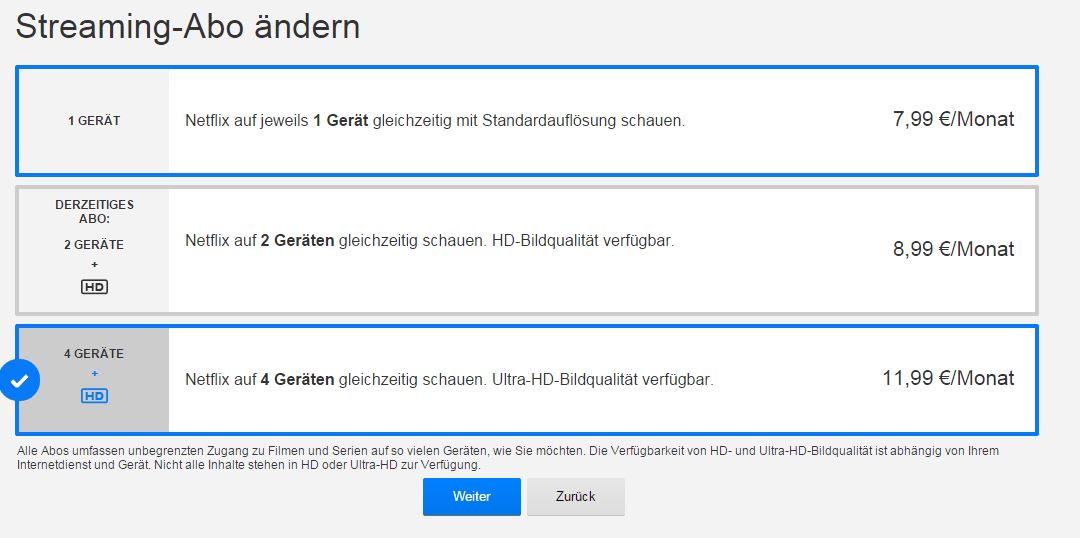Click the blue plus sign below 4 Geräte
The height and width of the screenshot is (538, 1080).
pos(94,374)
